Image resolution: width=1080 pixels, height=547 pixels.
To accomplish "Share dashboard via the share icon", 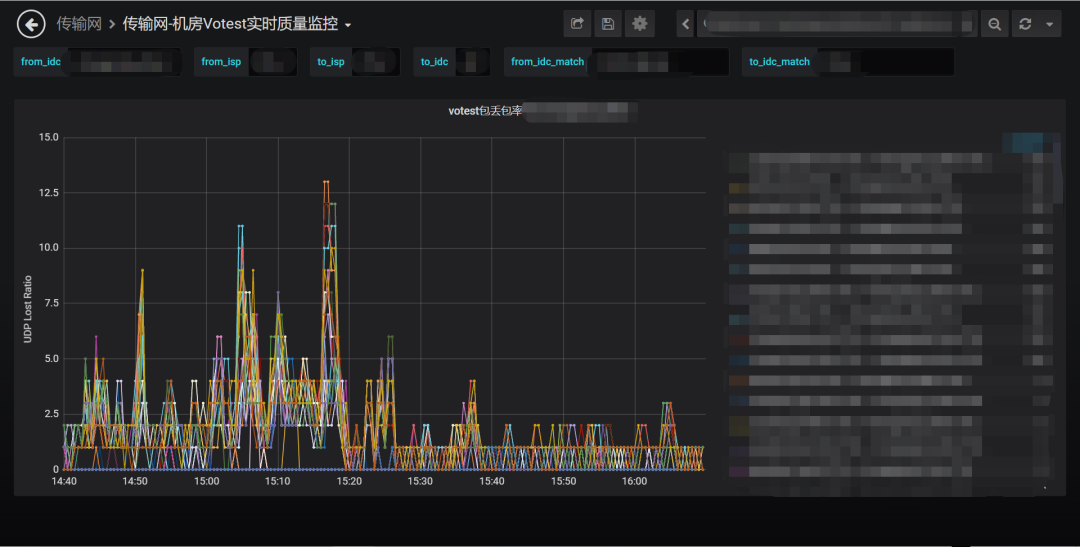I will pos(577,24).
